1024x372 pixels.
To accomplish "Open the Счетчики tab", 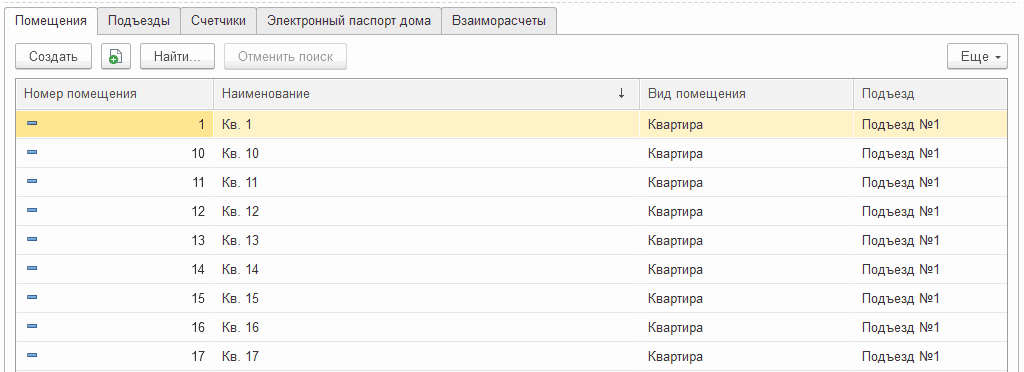I will (218, 21).
